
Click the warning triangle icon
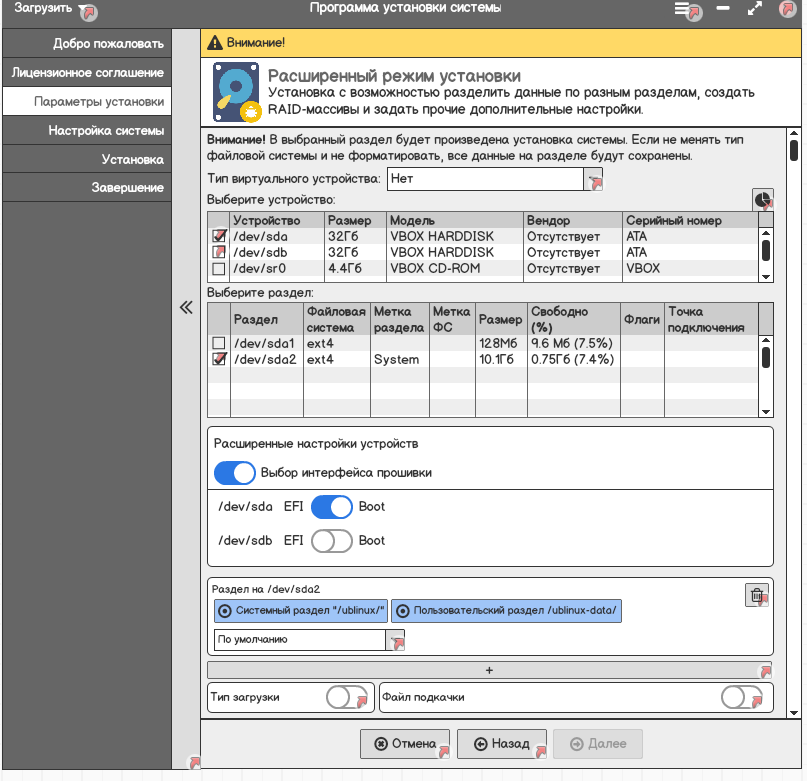215,43
